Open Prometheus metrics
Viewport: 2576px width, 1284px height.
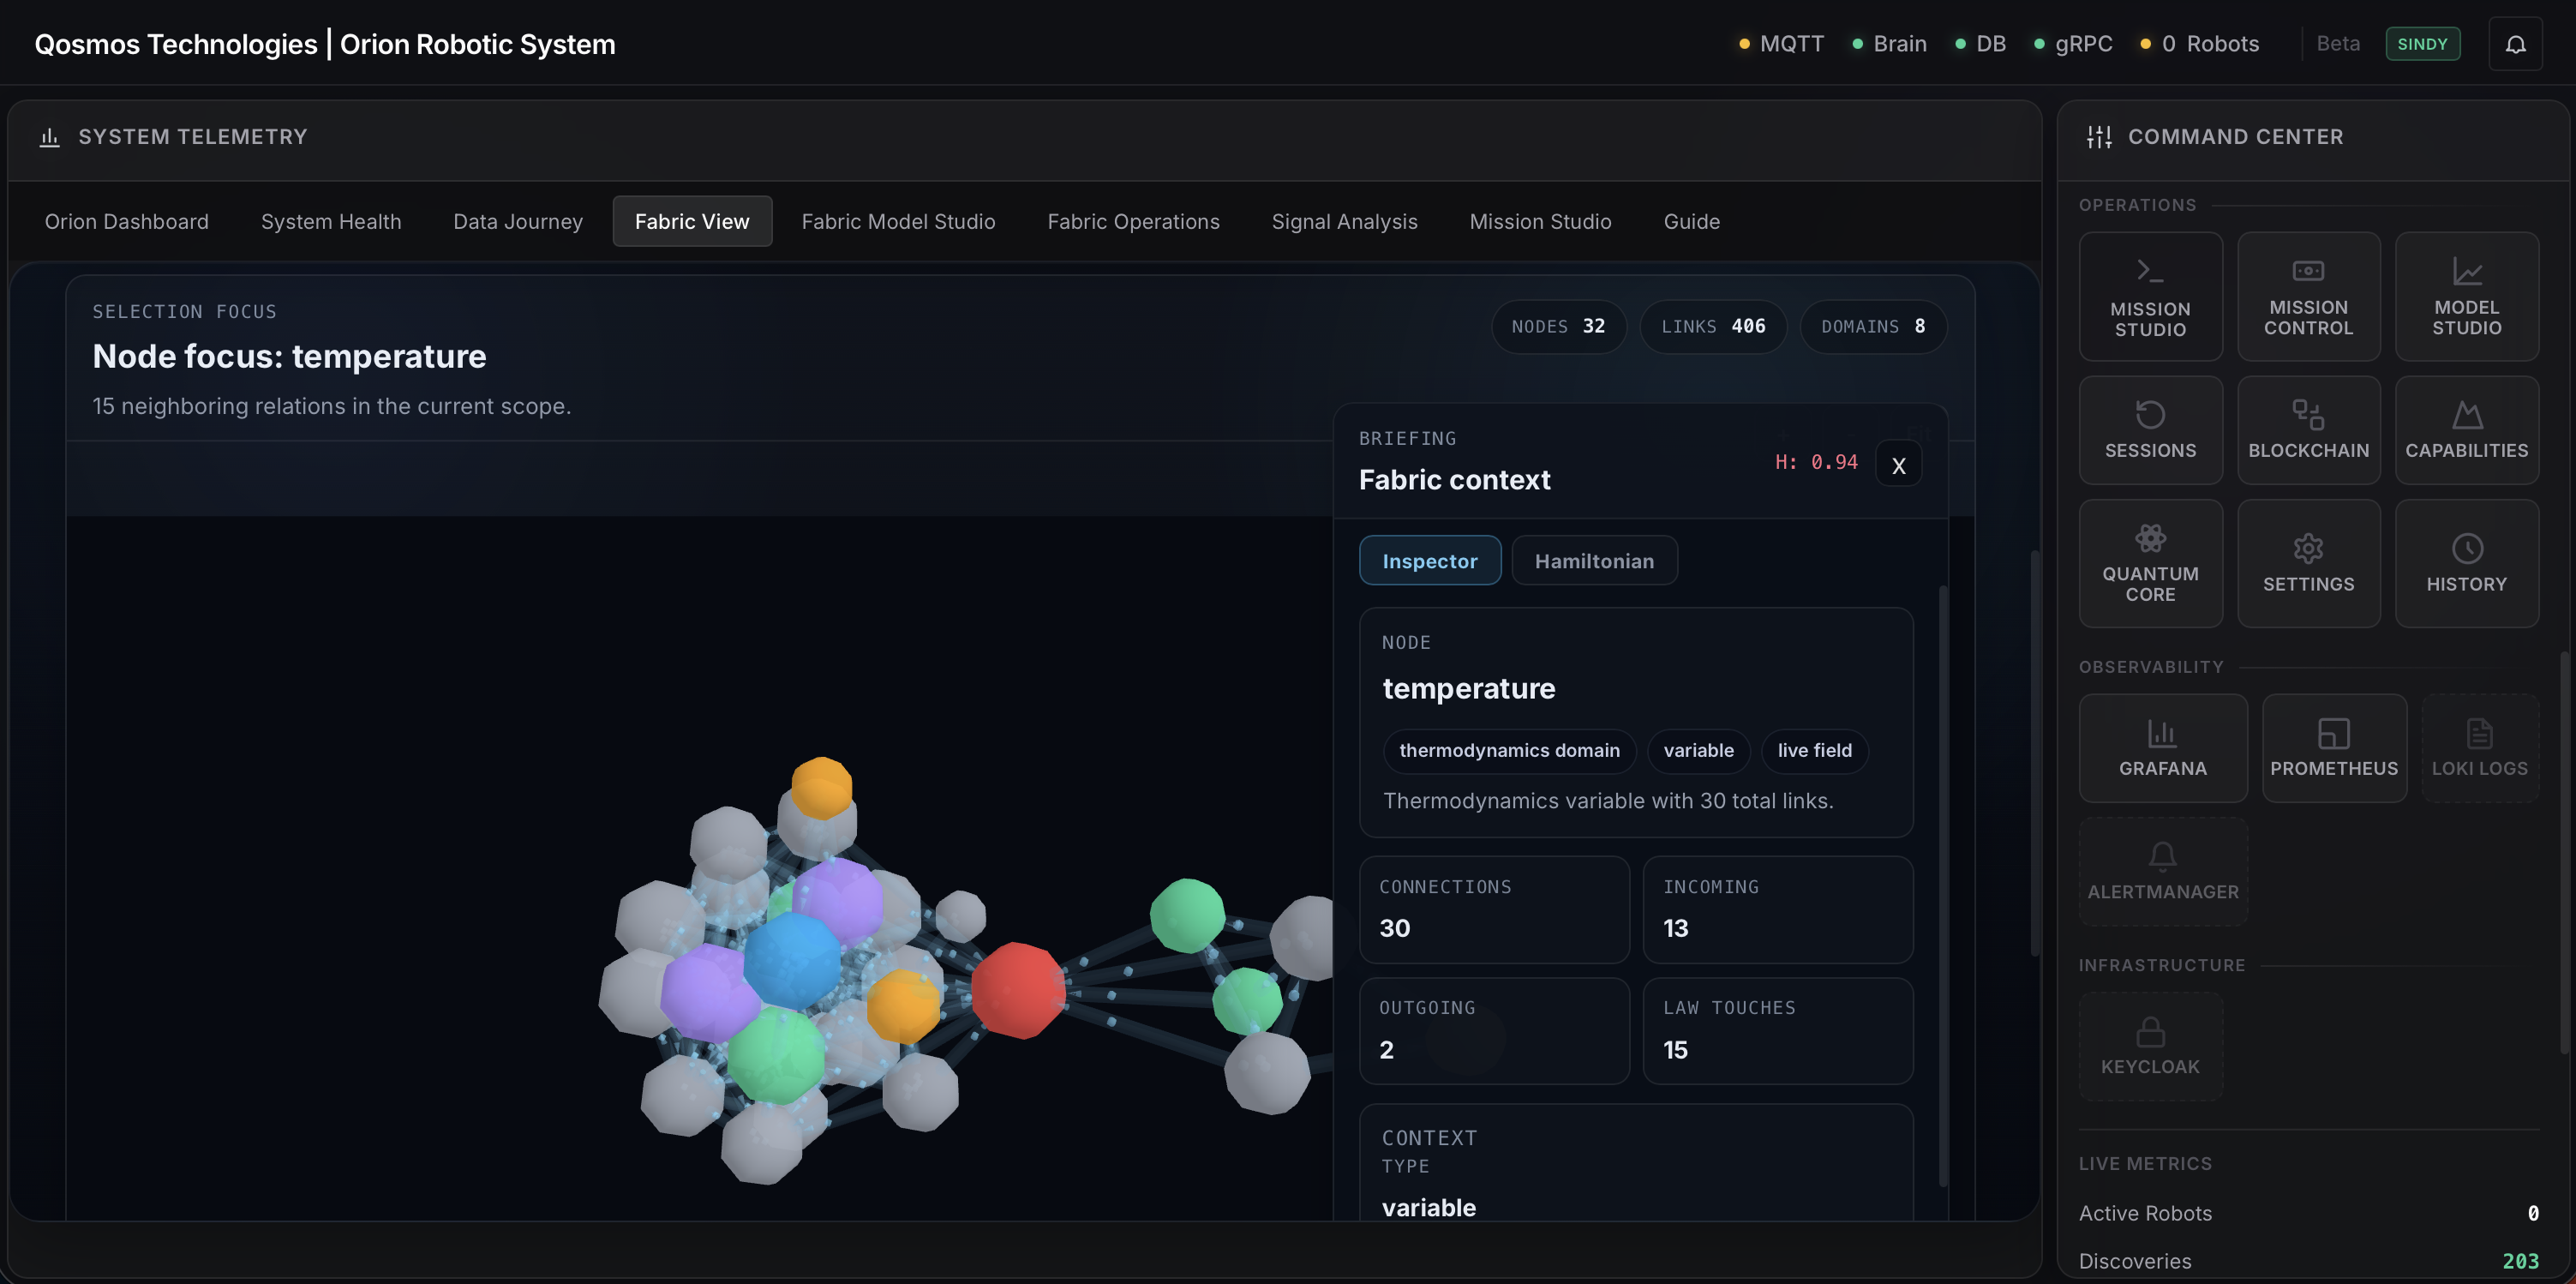pos(2334,748)
